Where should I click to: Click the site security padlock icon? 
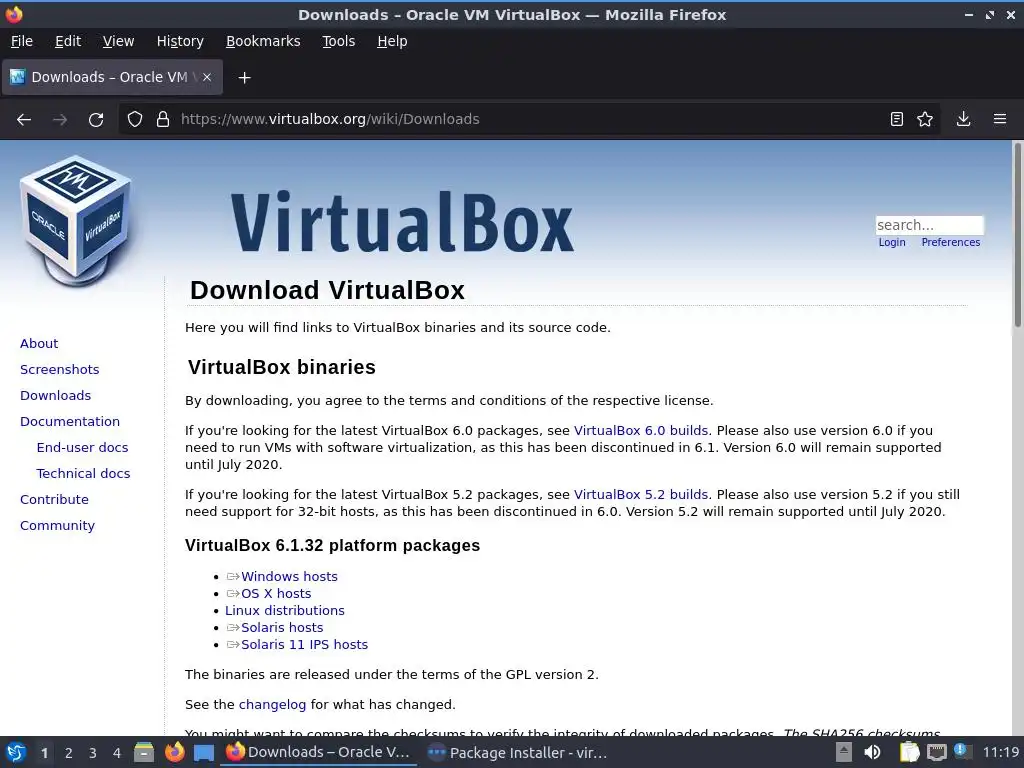pyautogui.click(x=163, y=120)
